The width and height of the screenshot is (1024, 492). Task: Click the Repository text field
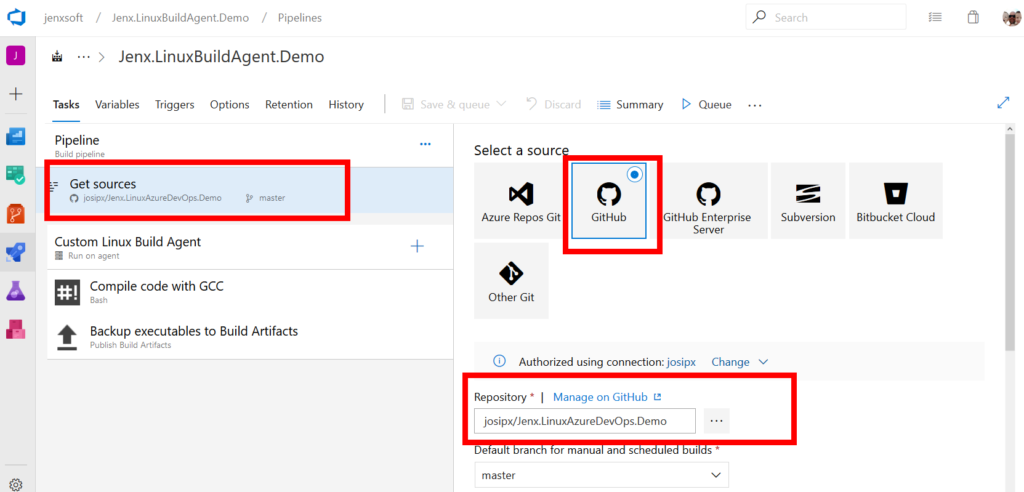click(x=585, y=421)
